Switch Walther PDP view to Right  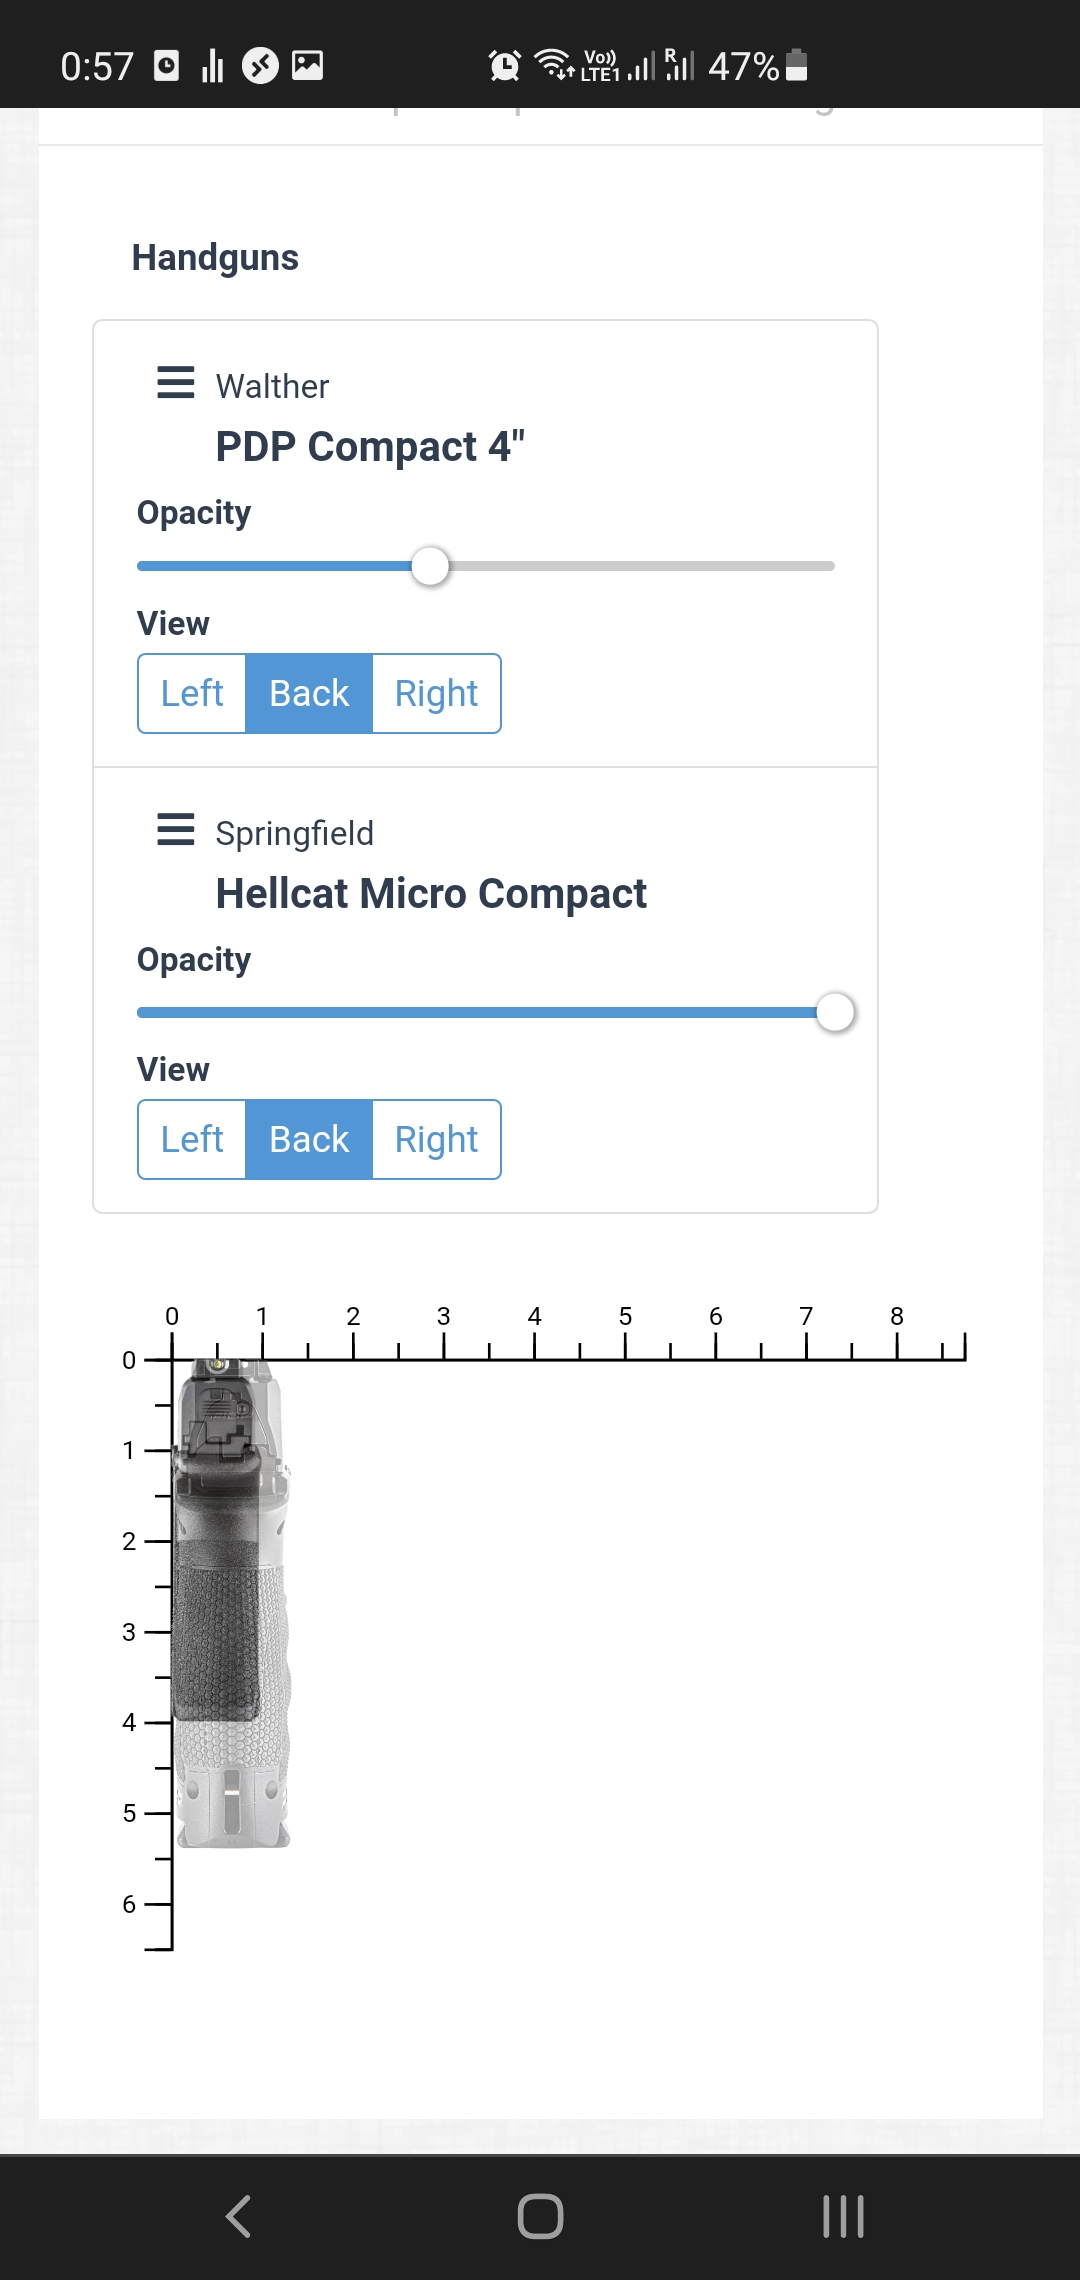click(436, 693)
